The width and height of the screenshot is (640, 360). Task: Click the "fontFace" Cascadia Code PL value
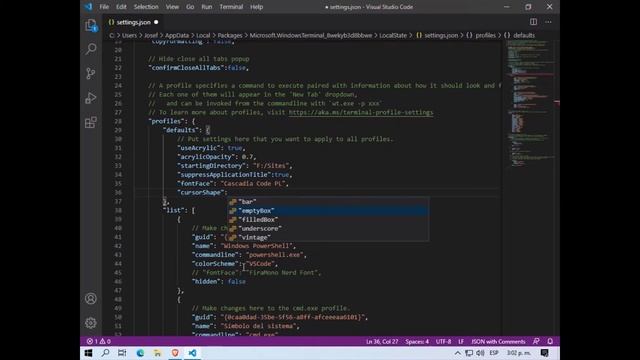click(x=253, y=184)
